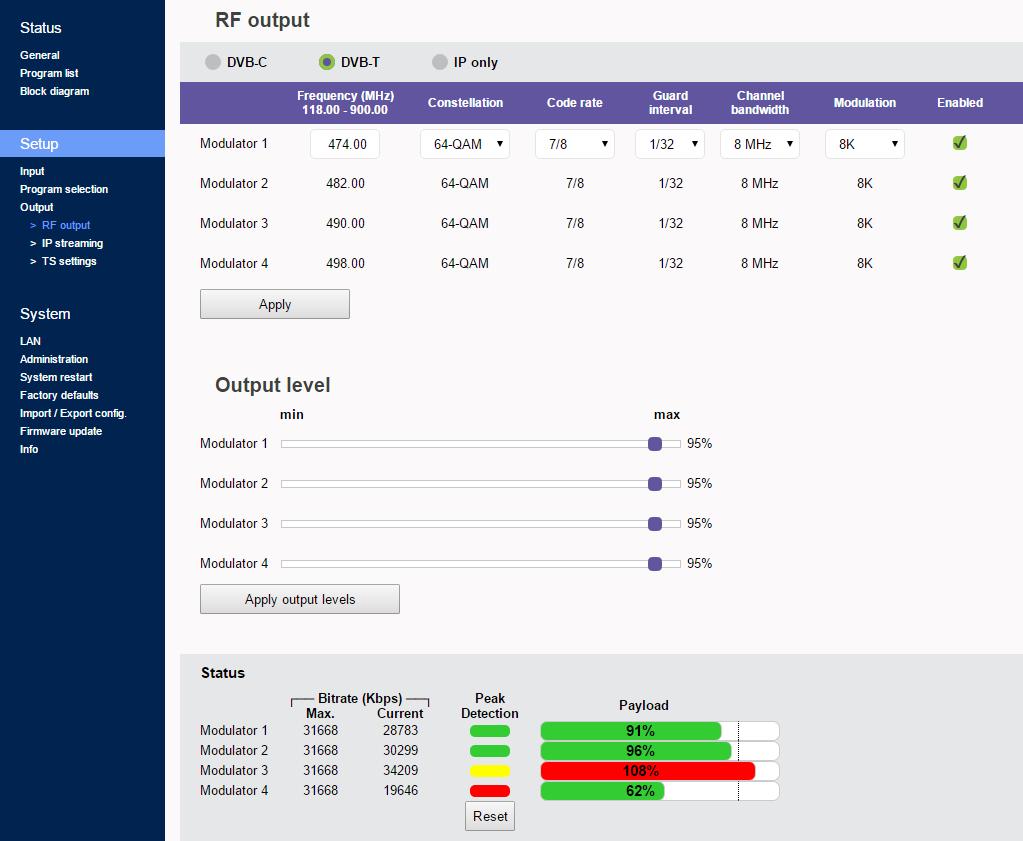Open the 7/8 code rate dropdown
The height and width of the screenshot is (841, 1023).
tap(574, 144)
